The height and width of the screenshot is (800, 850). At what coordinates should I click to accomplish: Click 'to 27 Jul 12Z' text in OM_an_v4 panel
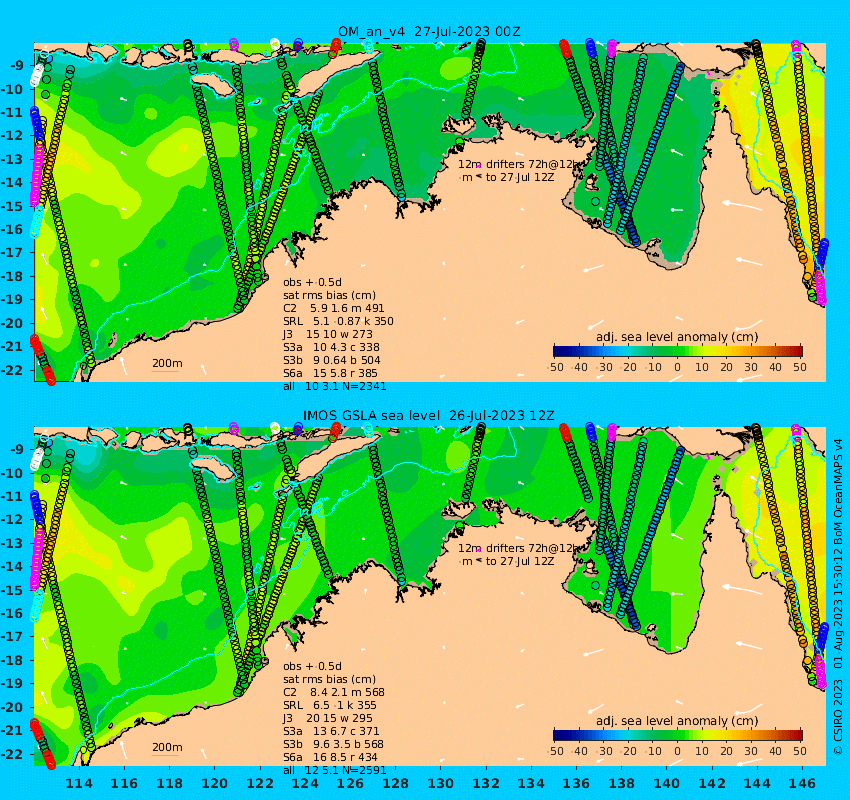[520, 177]
